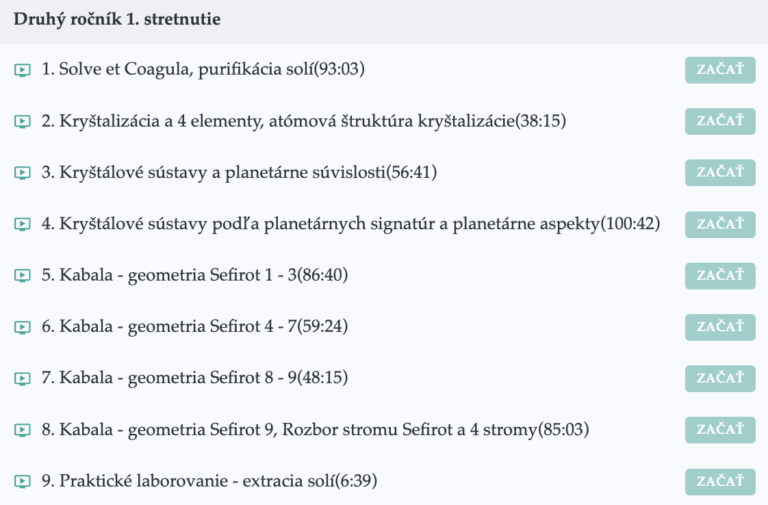
Task: Click video icon beside Solve et Coagula lesson
Action: coord(22,70)
